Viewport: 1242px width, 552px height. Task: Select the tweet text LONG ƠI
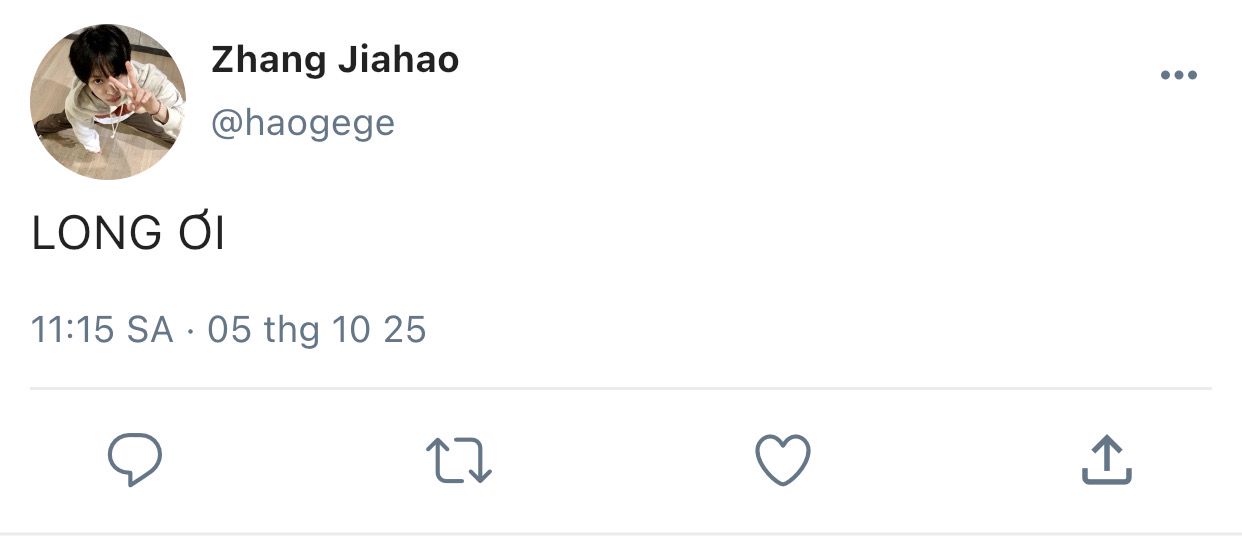coord(128,233)
